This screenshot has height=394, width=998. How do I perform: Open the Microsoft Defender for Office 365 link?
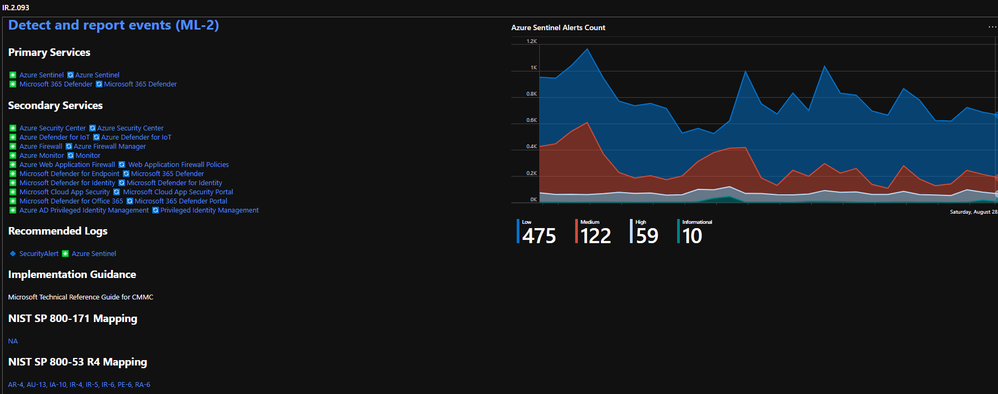click(x=71, y=201)
